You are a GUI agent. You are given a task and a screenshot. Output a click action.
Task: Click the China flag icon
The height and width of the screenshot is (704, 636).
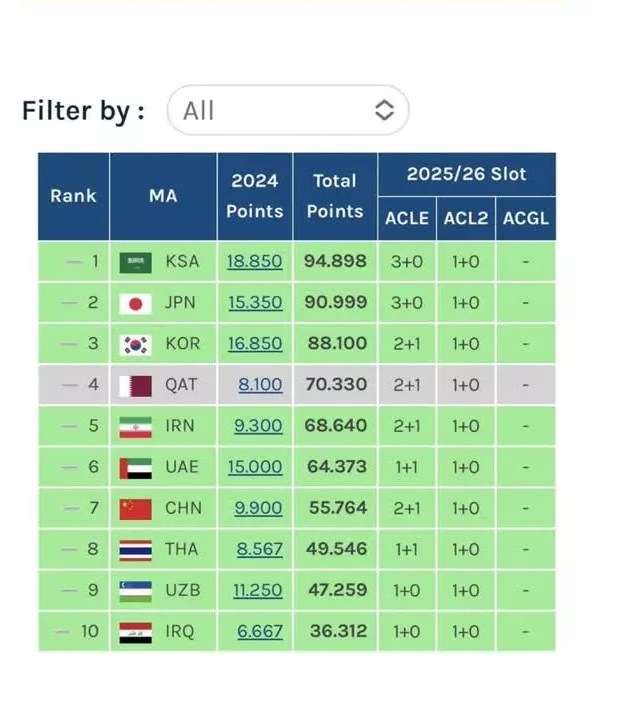point(135,508)
